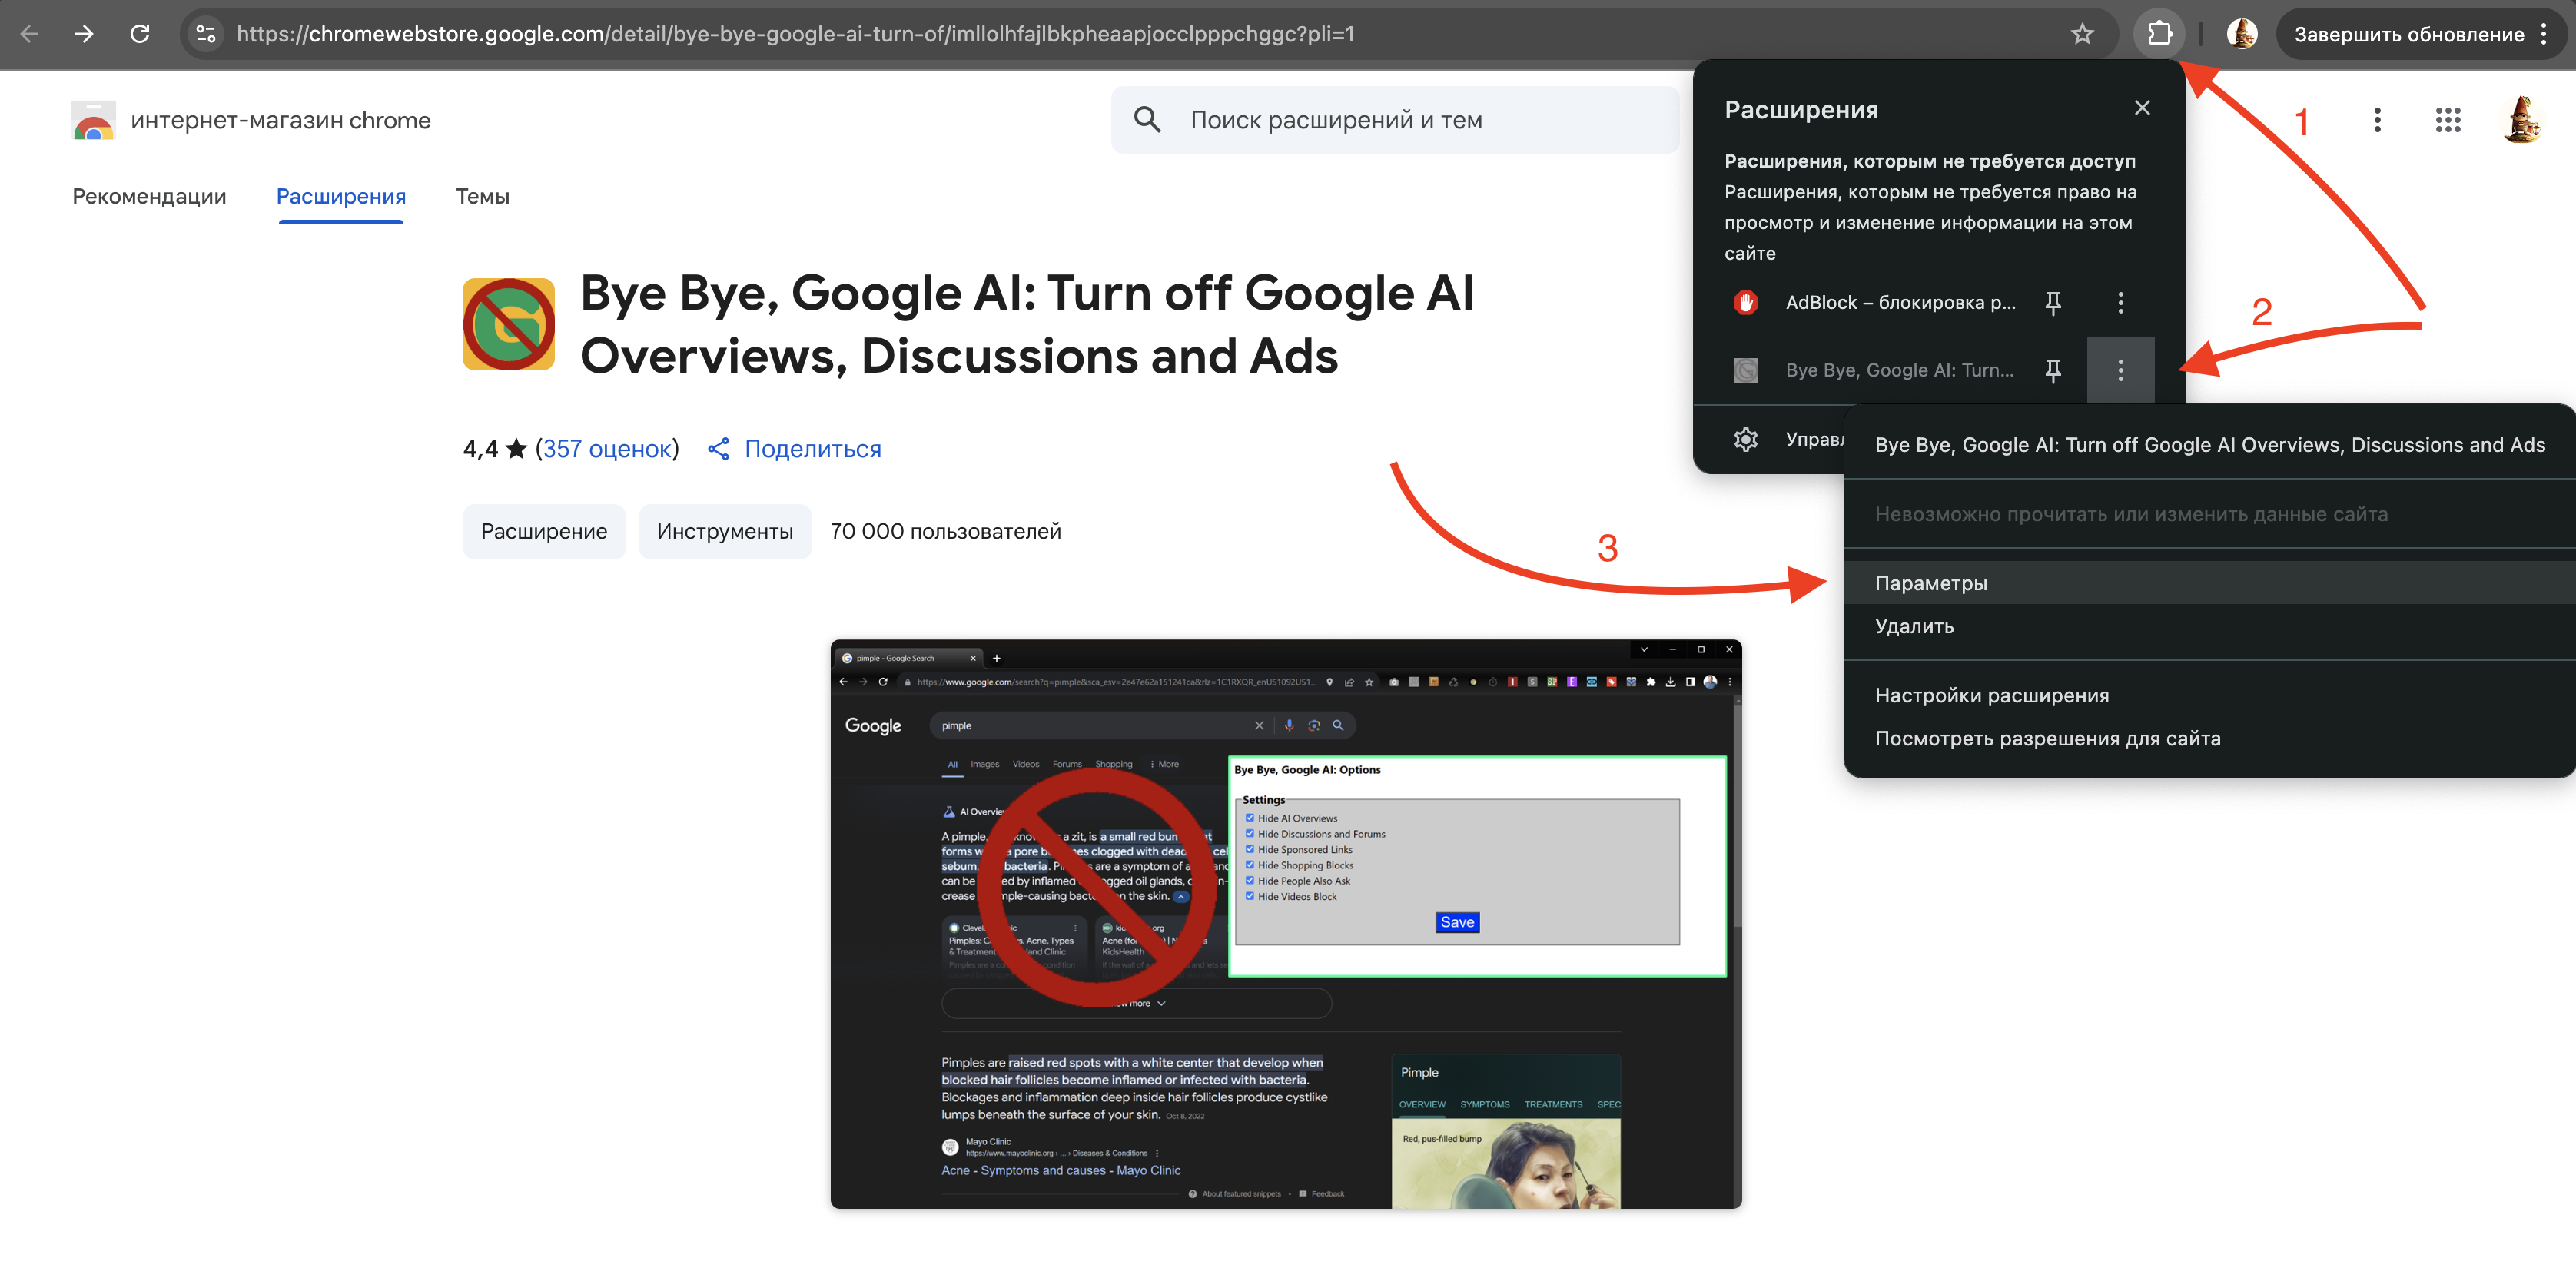Pin the Bye Bye, Google AI extension
The height and width of the screenshot is (1288, 2576).
click(2053, 370)
